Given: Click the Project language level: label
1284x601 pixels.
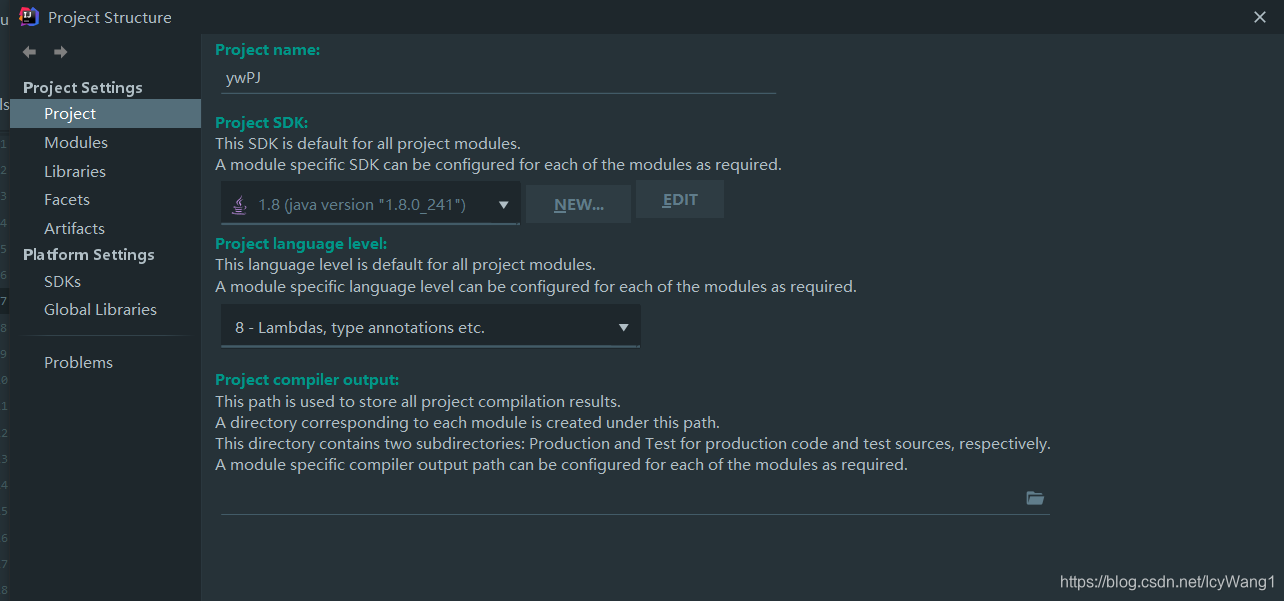Looking at the screenshot, I should click(x=301, y=244).
